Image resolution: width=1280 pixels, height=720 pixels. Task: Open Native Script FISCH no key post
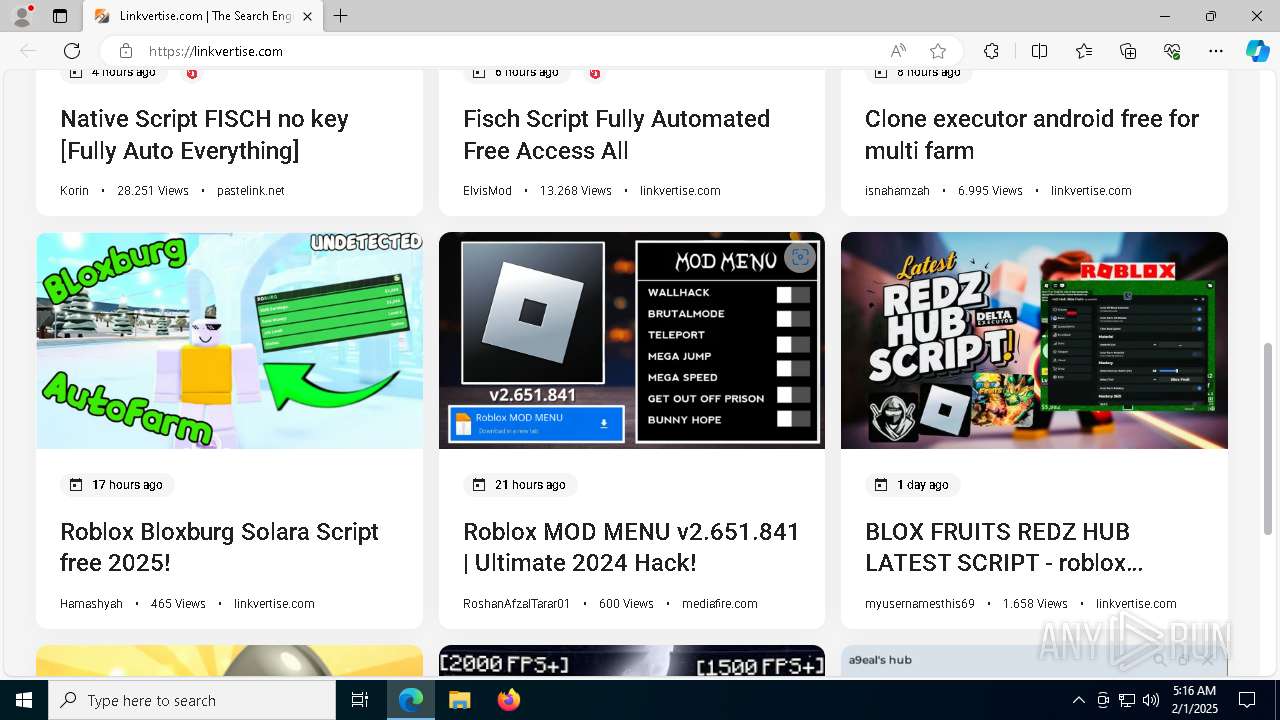click(x=204, y=135)
